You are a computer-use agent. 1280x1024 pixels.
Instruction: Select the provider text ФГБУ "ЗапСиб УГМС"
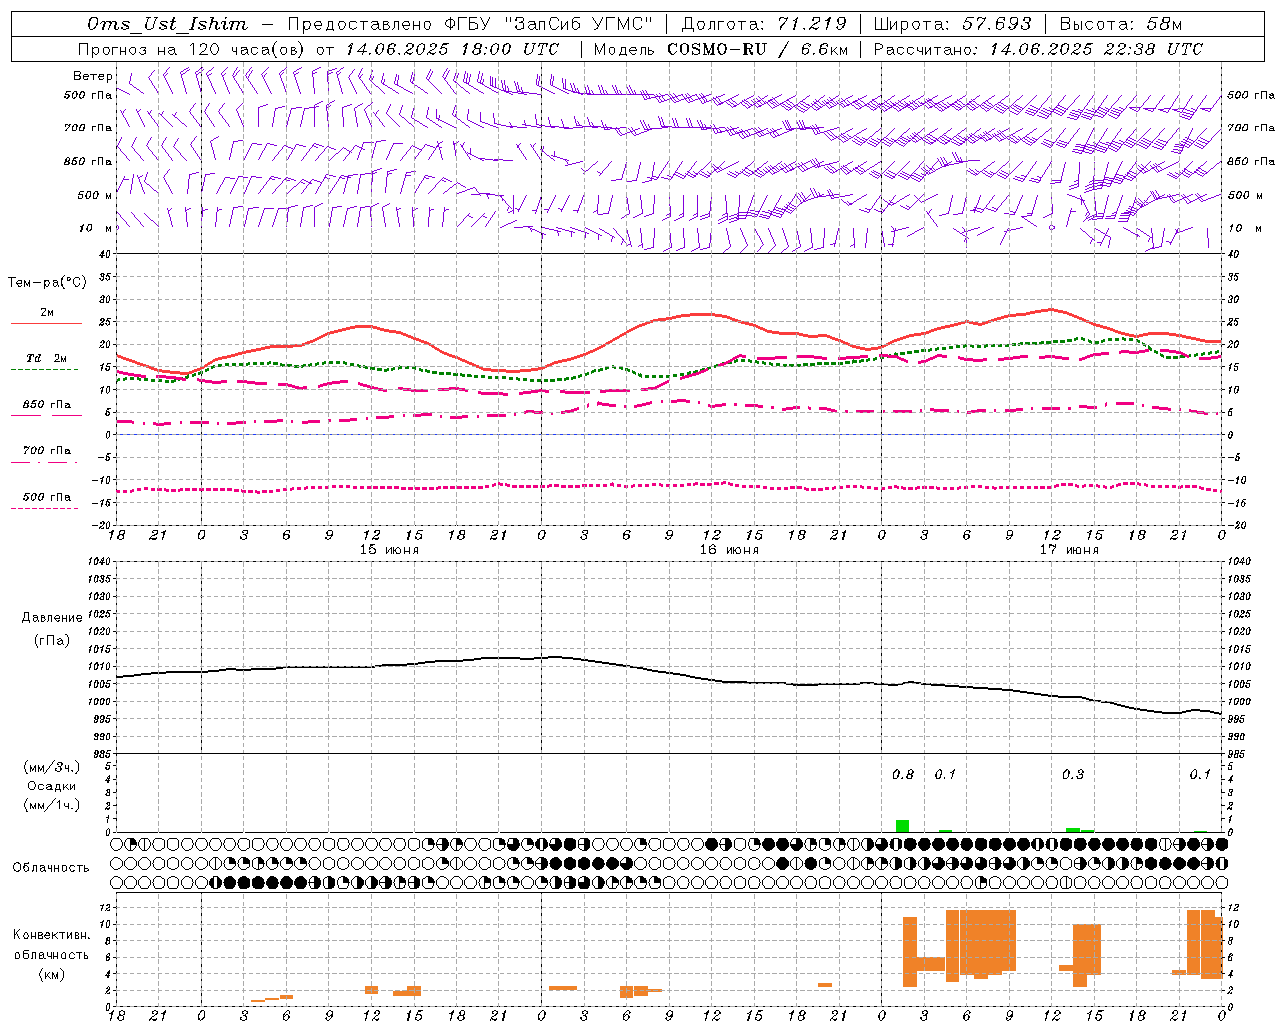[x=548, y=24]
